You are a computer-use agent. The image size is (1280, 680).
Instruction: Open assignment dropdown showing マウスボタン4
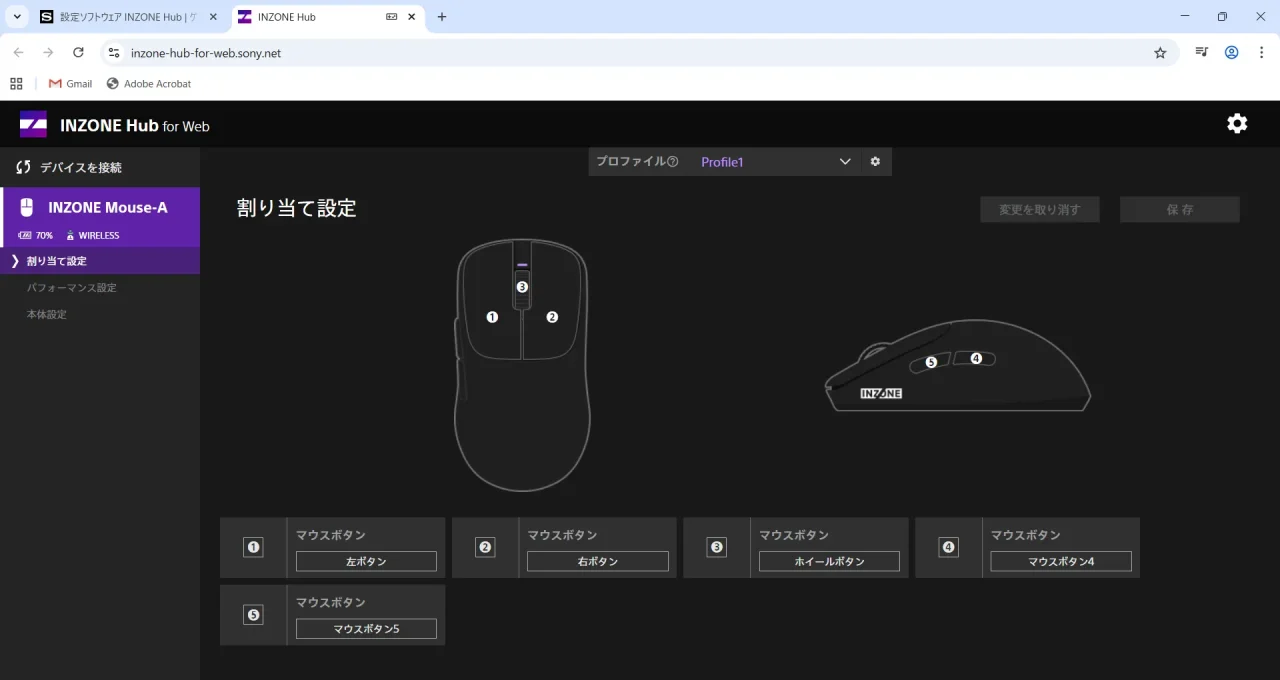click(x=1061, y=562)
